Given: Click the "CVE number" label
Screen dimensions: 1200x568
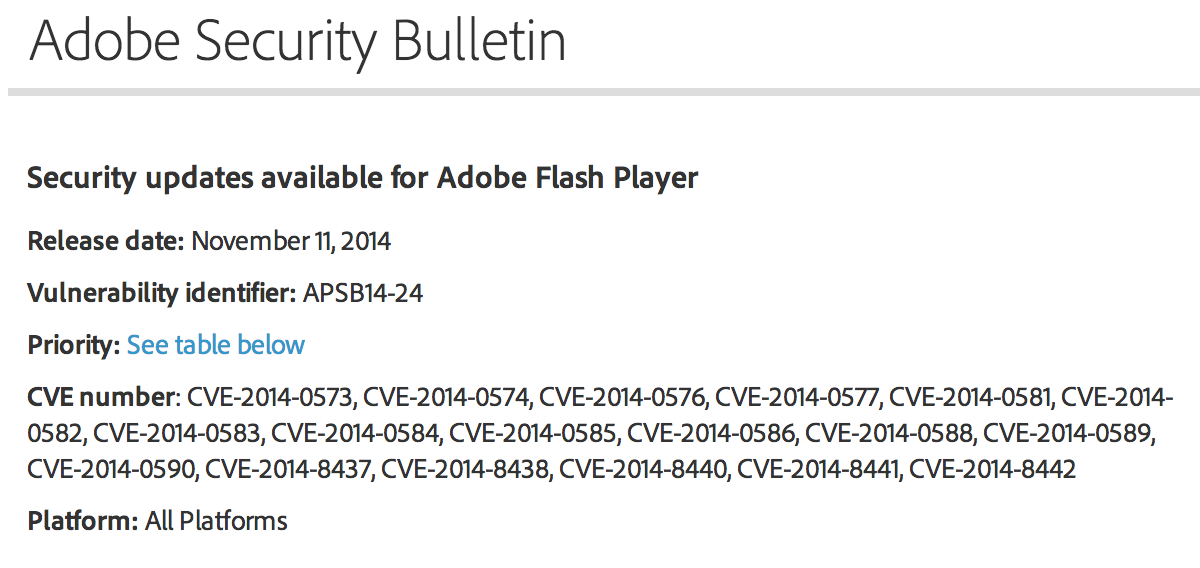Looking at the screenshot, I should [101, 398].
